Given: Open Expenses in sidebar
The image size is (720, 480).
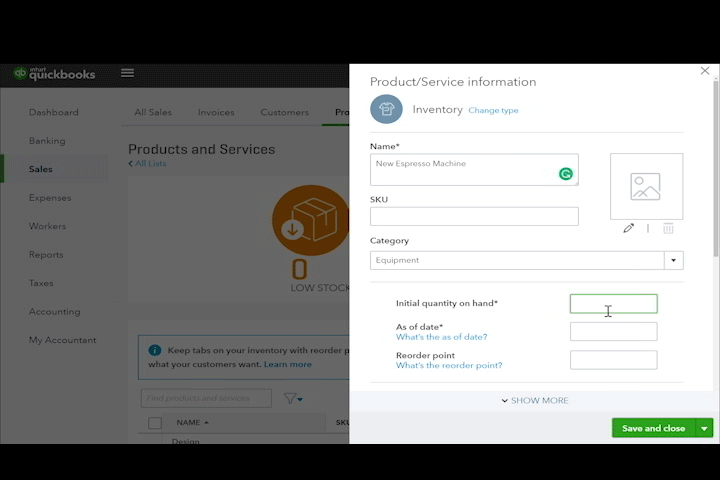Looking at the screenshot, I should tap(50, 198).
